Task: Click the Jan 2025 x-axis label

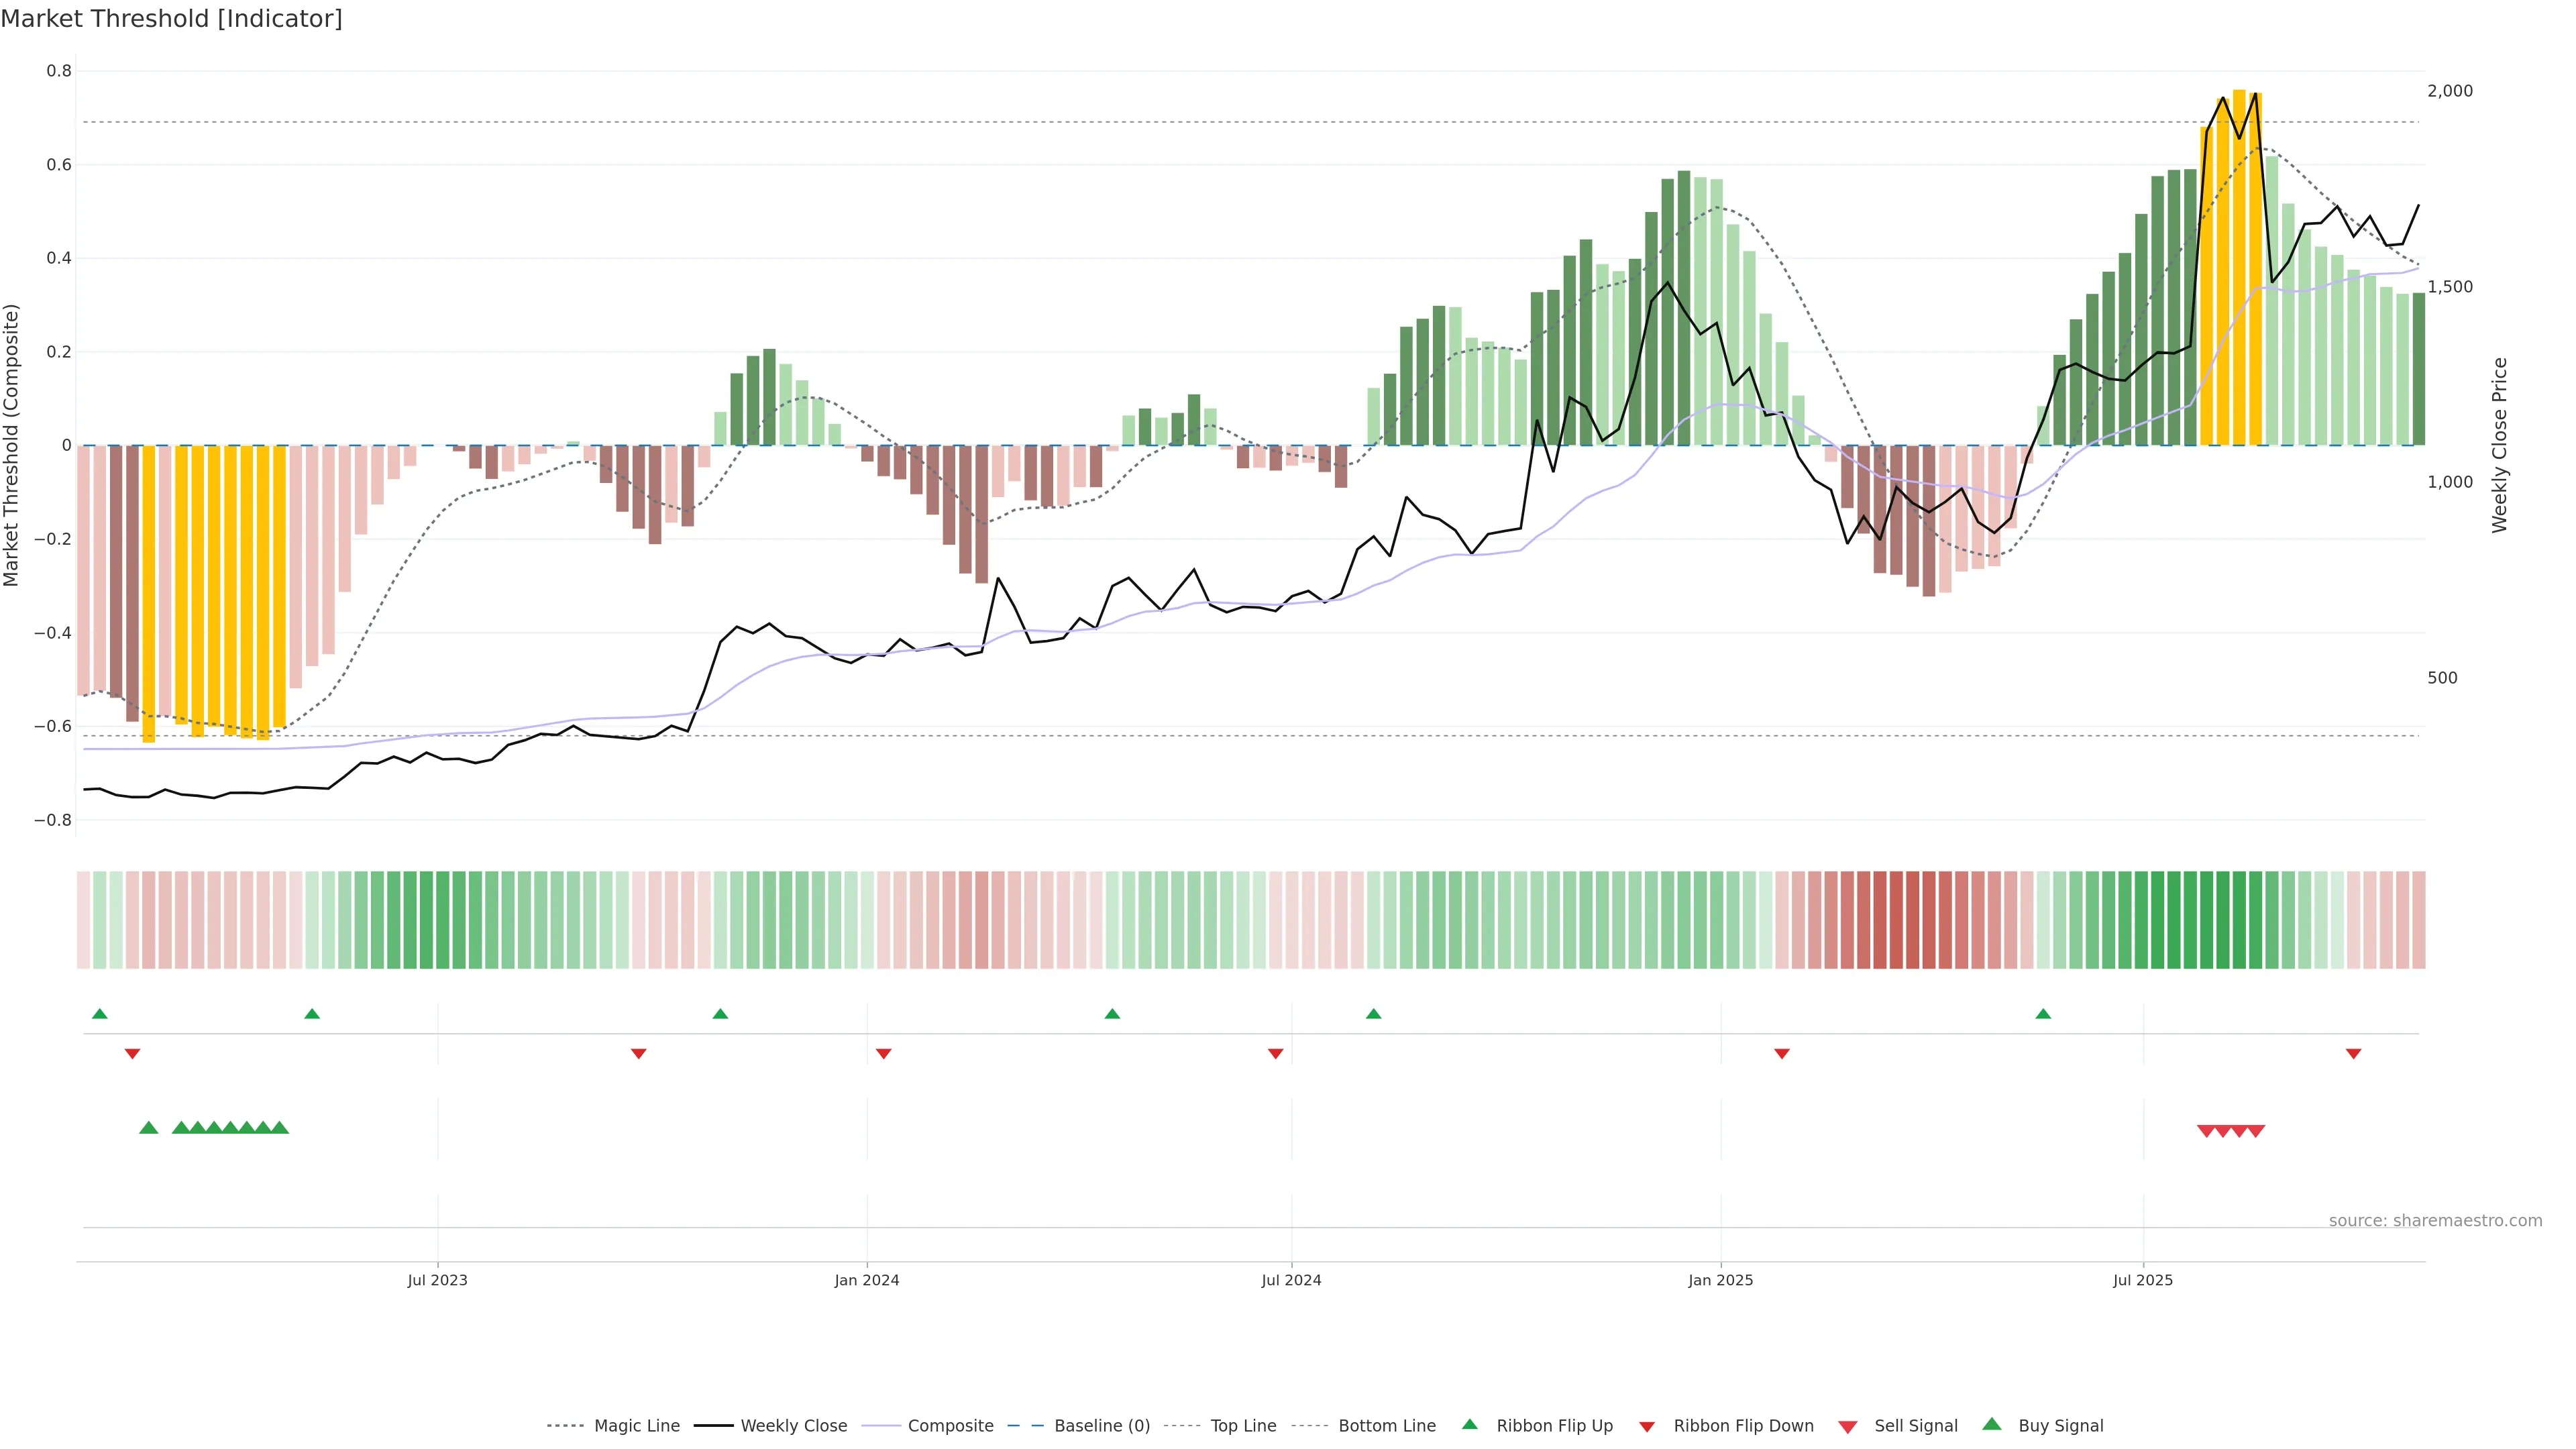Action: pos(1720,1280)
